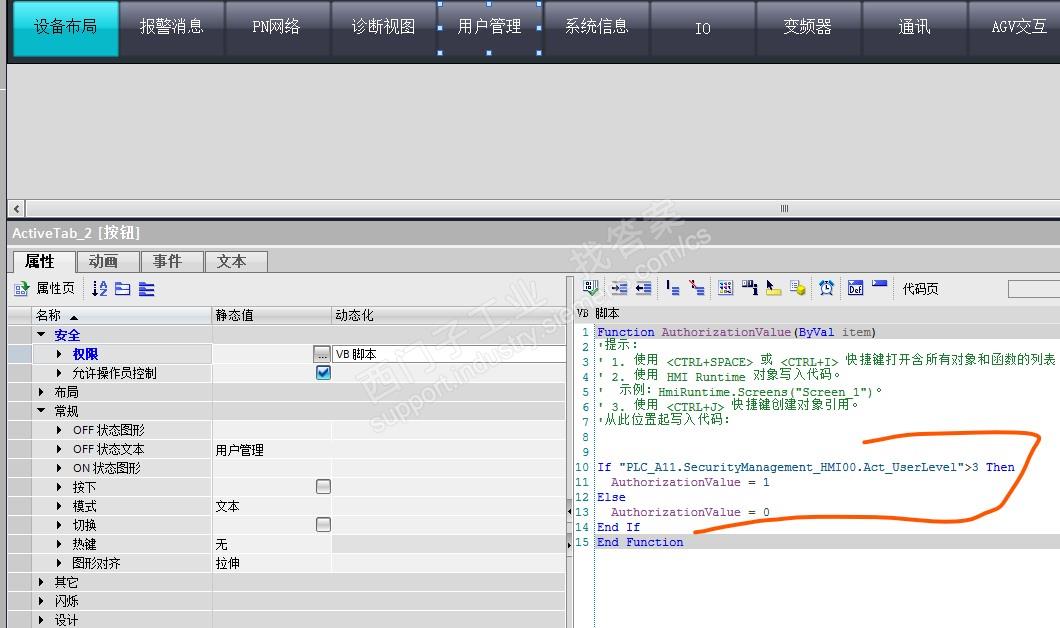Switch to the 动画 tab
This screenshot has width=1060, height=628.
click(107, 262)
